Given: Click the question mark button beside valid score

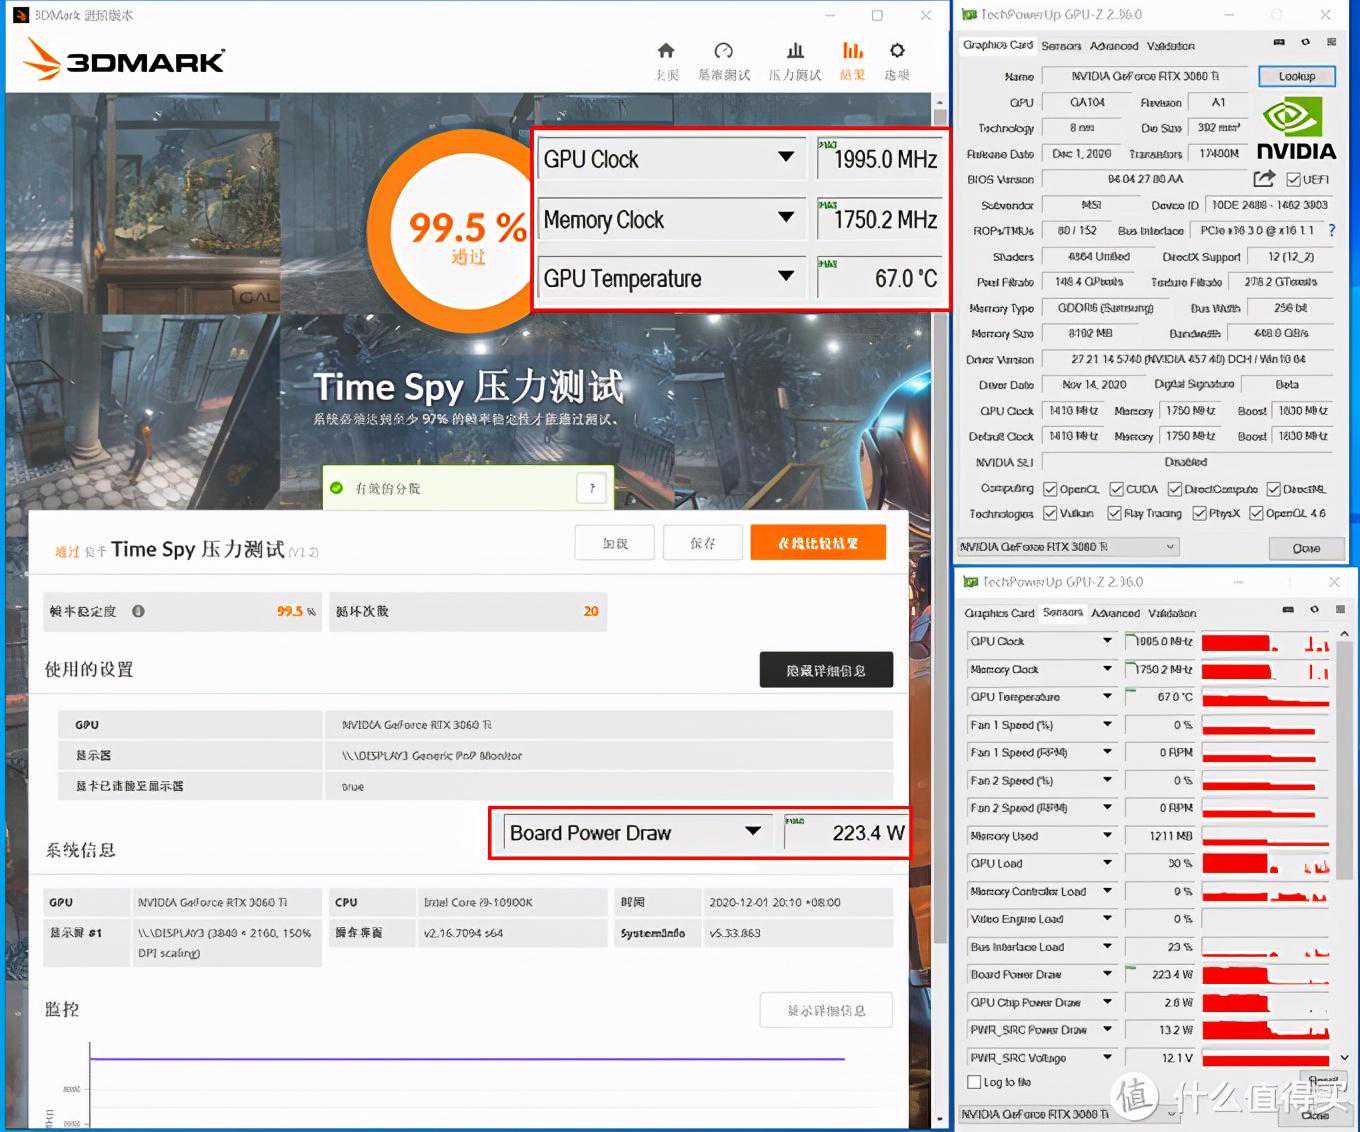Looking at the screenshot, I should coord(592,488).
